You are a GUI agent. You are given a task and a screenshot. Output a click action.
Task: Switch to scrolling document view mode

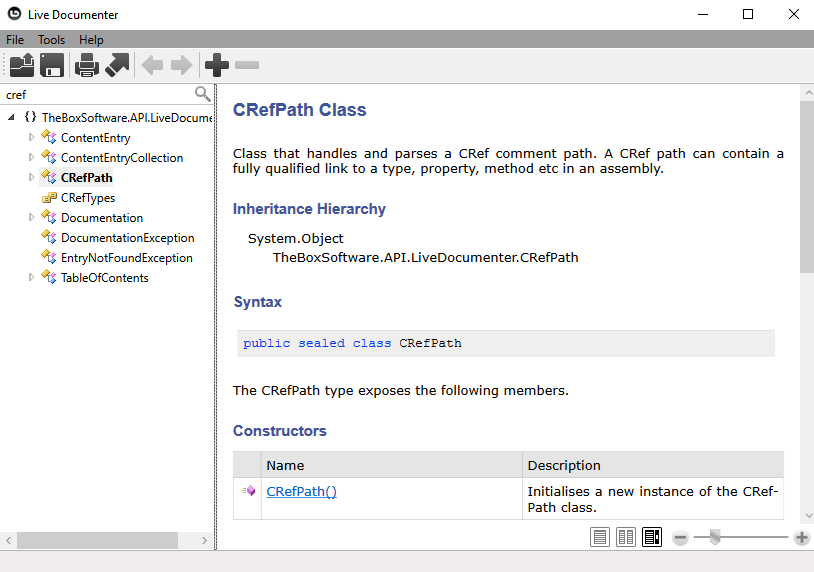pos(652,537)
